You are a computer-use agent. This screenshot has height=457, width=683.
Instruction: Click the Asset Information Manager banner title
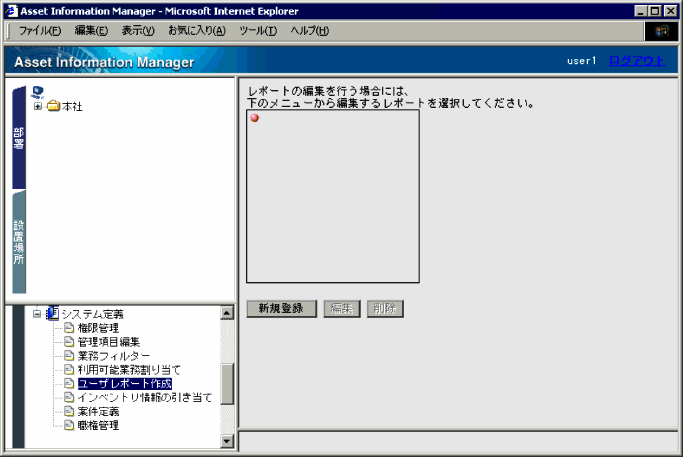pos(104,62)
